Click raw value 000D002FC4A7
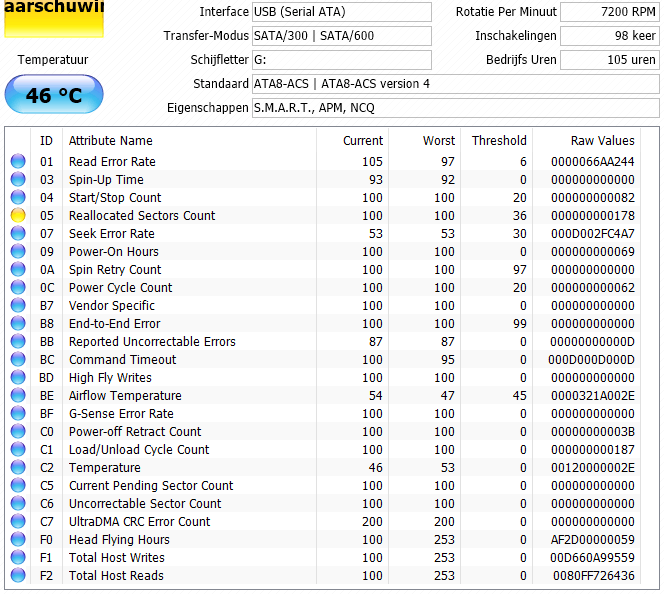Viewport: 664px width, 594px height. coord(592,233)
